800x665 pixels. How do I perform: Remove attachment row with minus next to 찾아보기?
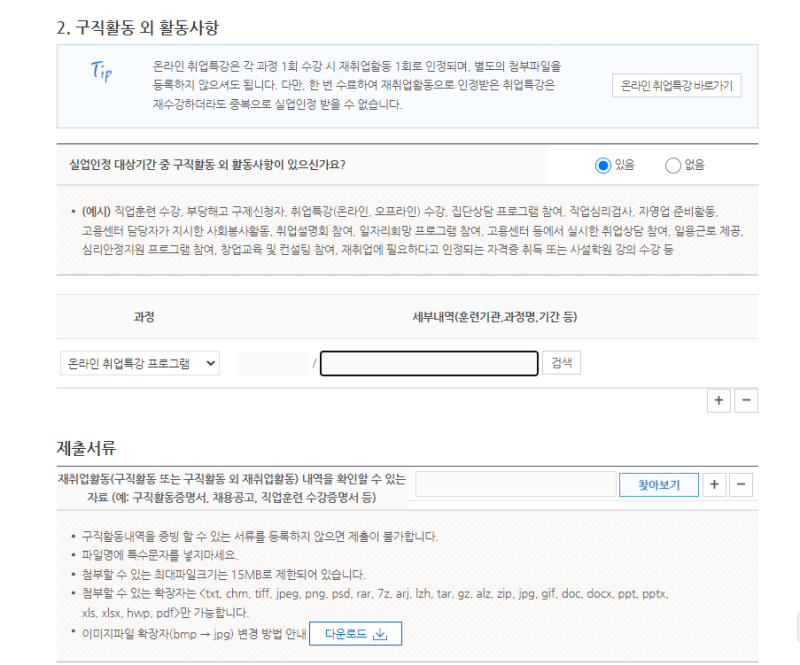click(741, 484)
